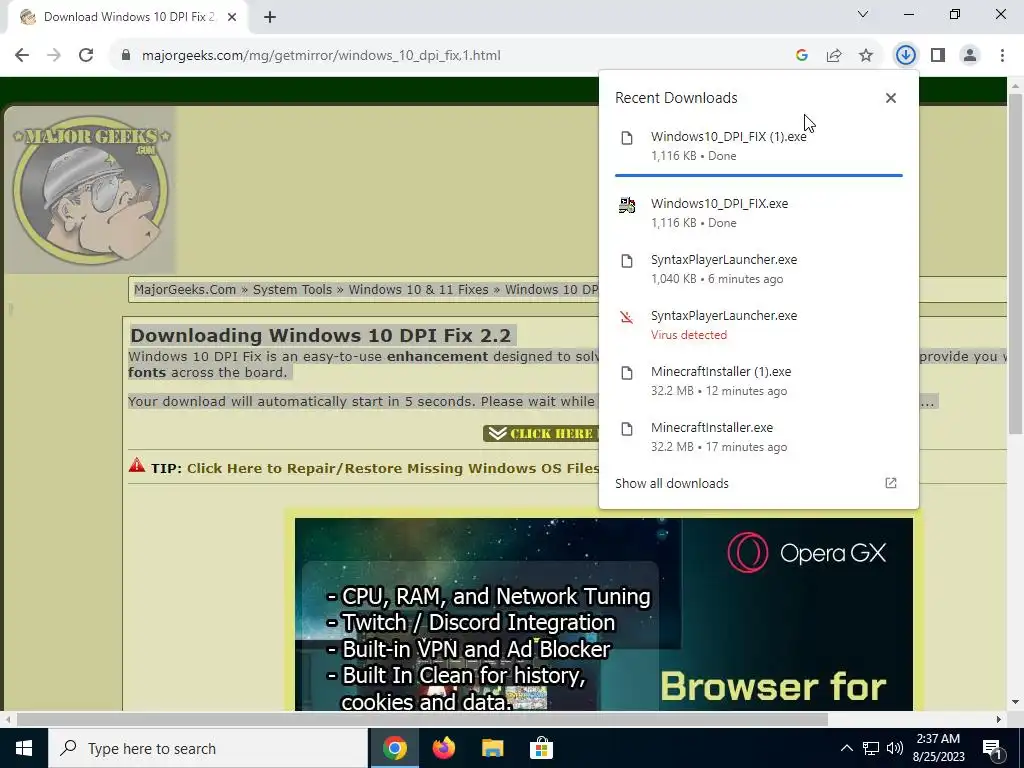This screenshot has width=1024, height=768.
Task: Open MajorGeeks.Com breadcrumb link
Action: click(185, 289)
